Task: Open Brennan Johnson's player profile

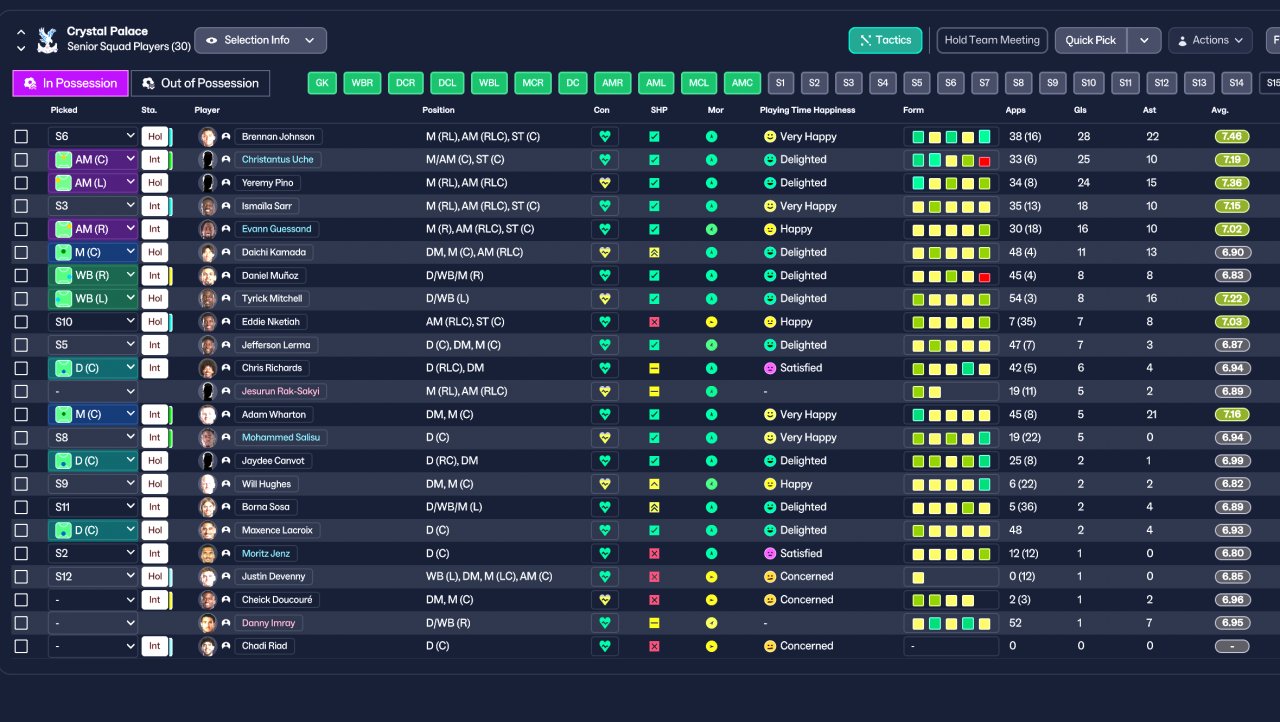Action: [278, 137]
